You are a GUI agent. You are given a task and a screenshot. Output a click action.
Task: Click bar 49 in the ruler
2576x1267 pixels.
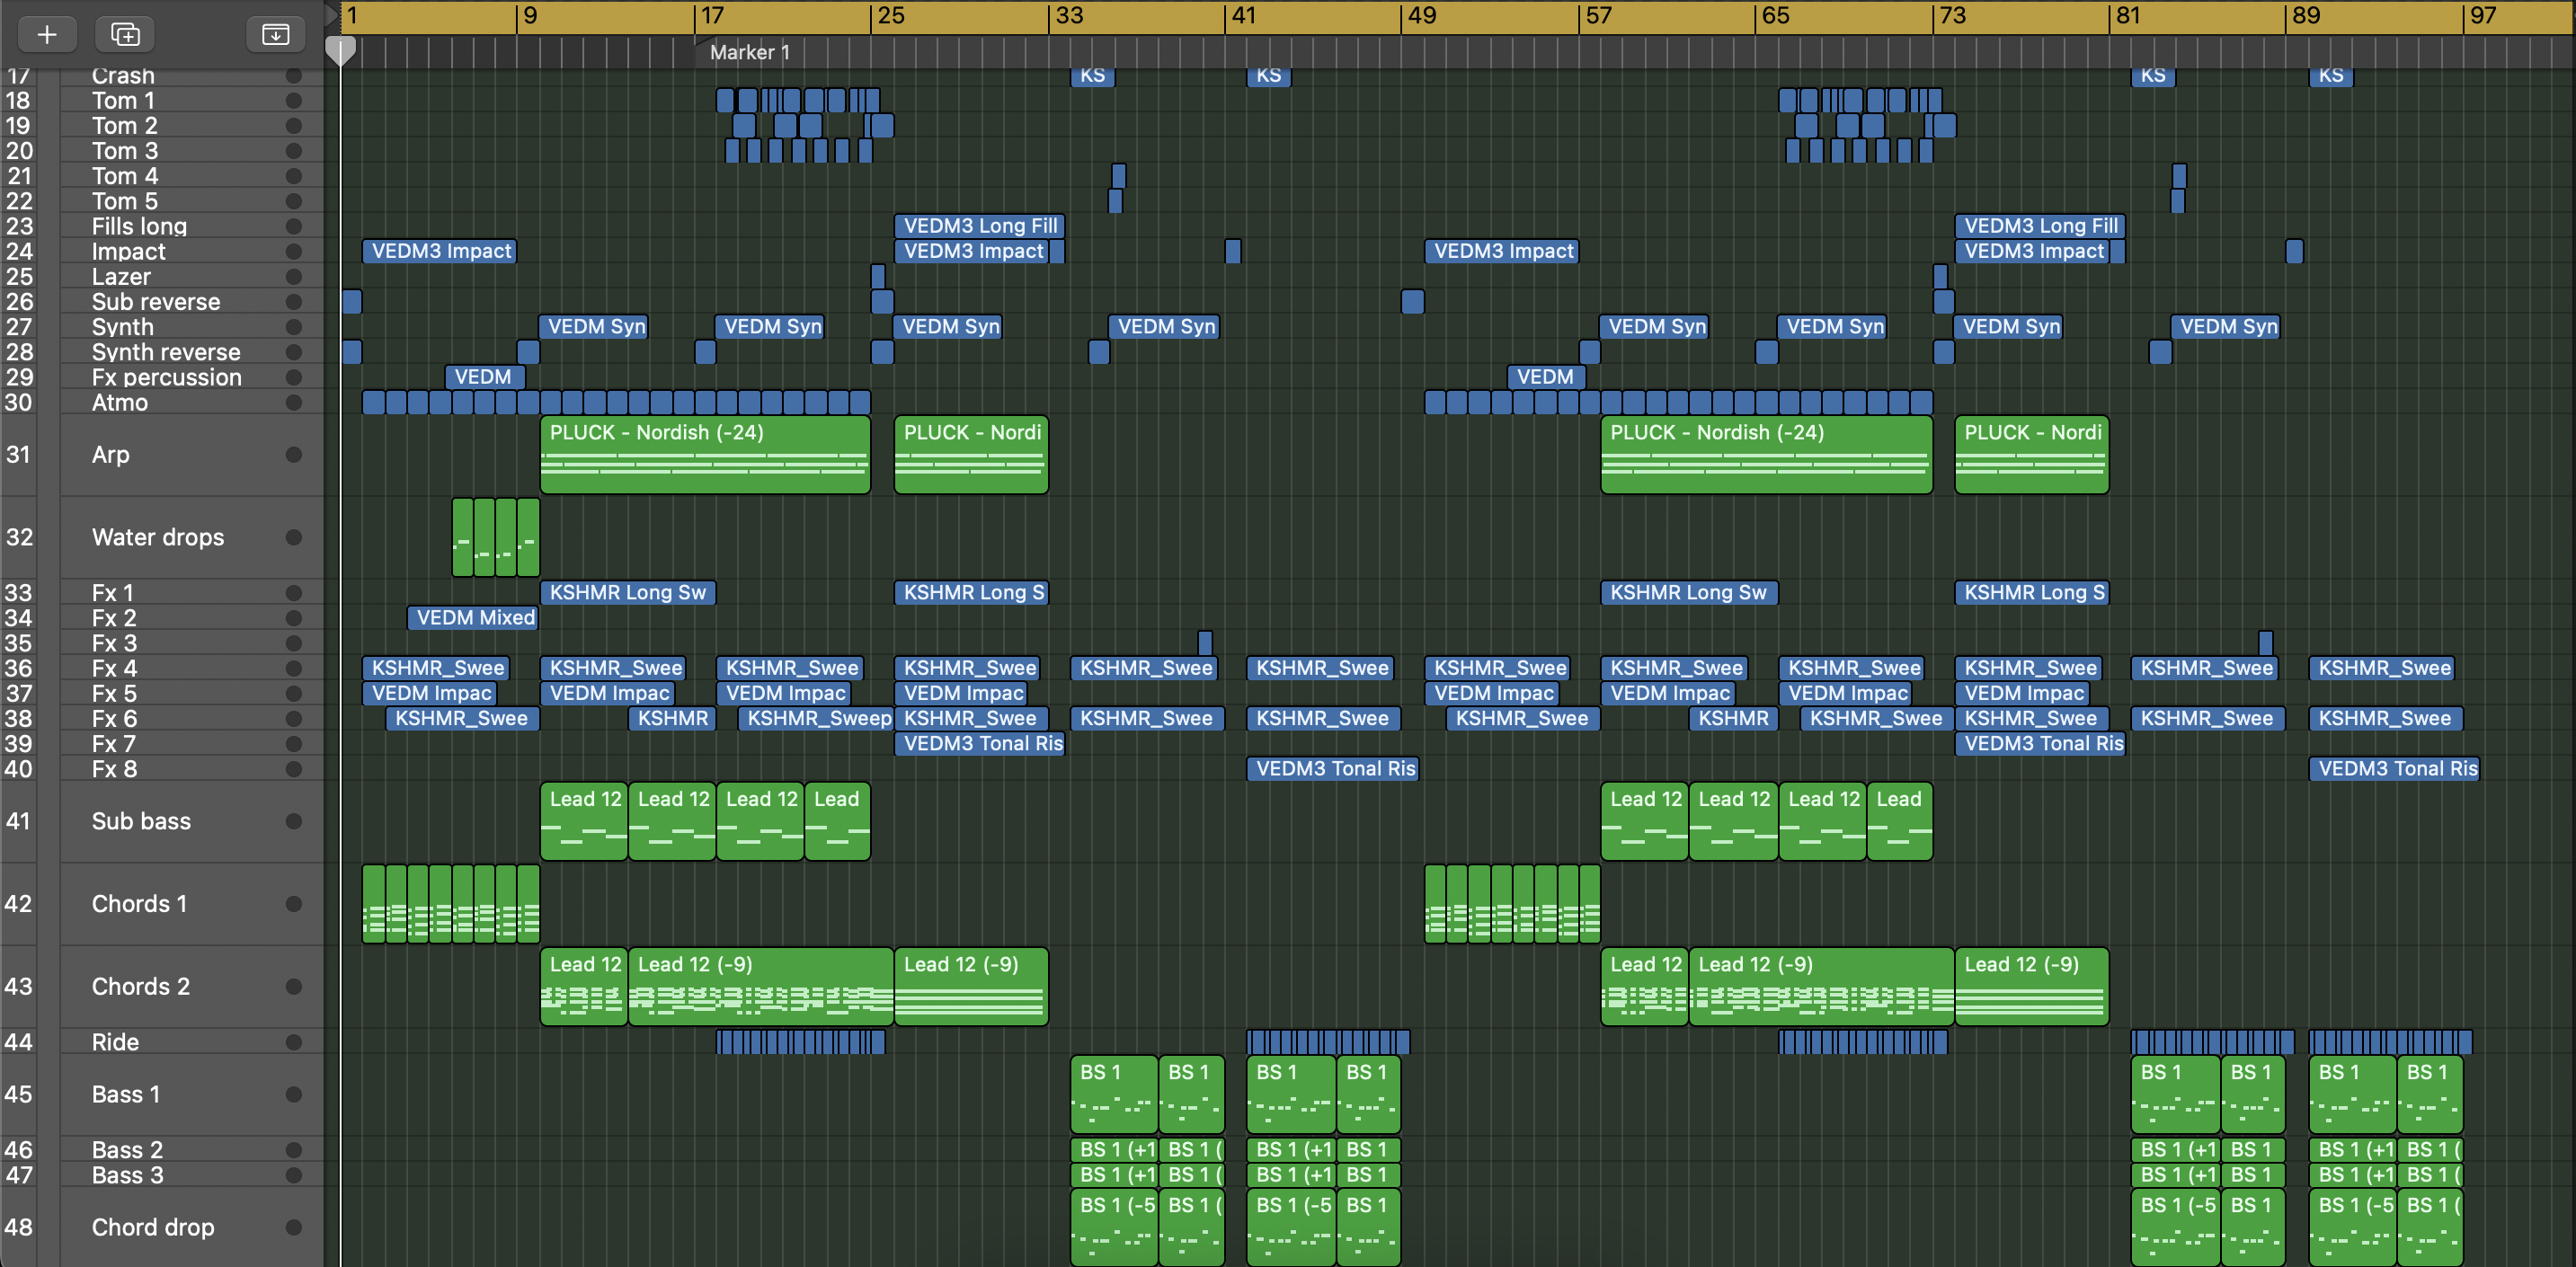[x=1420, y=16]
